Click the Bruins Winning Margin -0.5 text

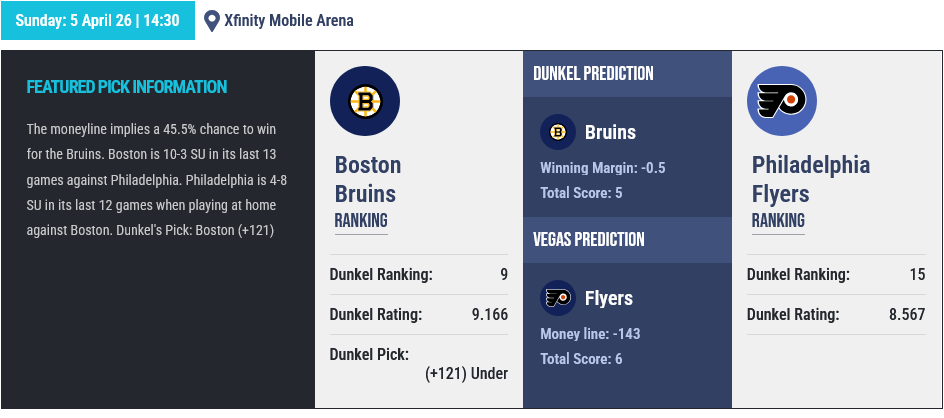click(x=602, y=168)
